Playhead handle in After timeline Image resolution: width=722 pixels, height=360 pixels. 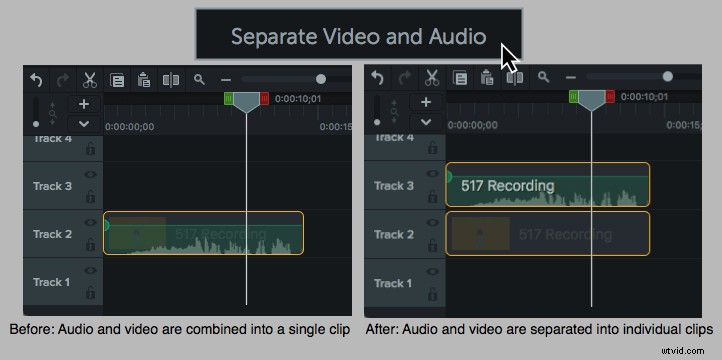[x=592, y=100]
